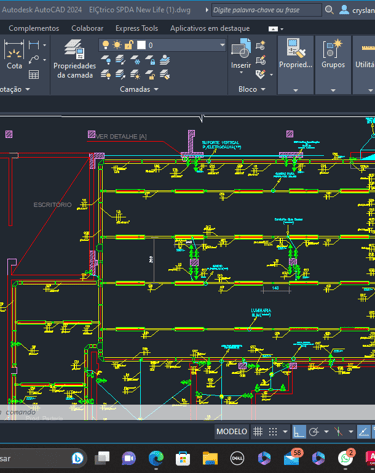This screenshot has height=473, width=375.
Task: Click the search magnifier icon
Action: pyautogui.click(x=329, y=10)
